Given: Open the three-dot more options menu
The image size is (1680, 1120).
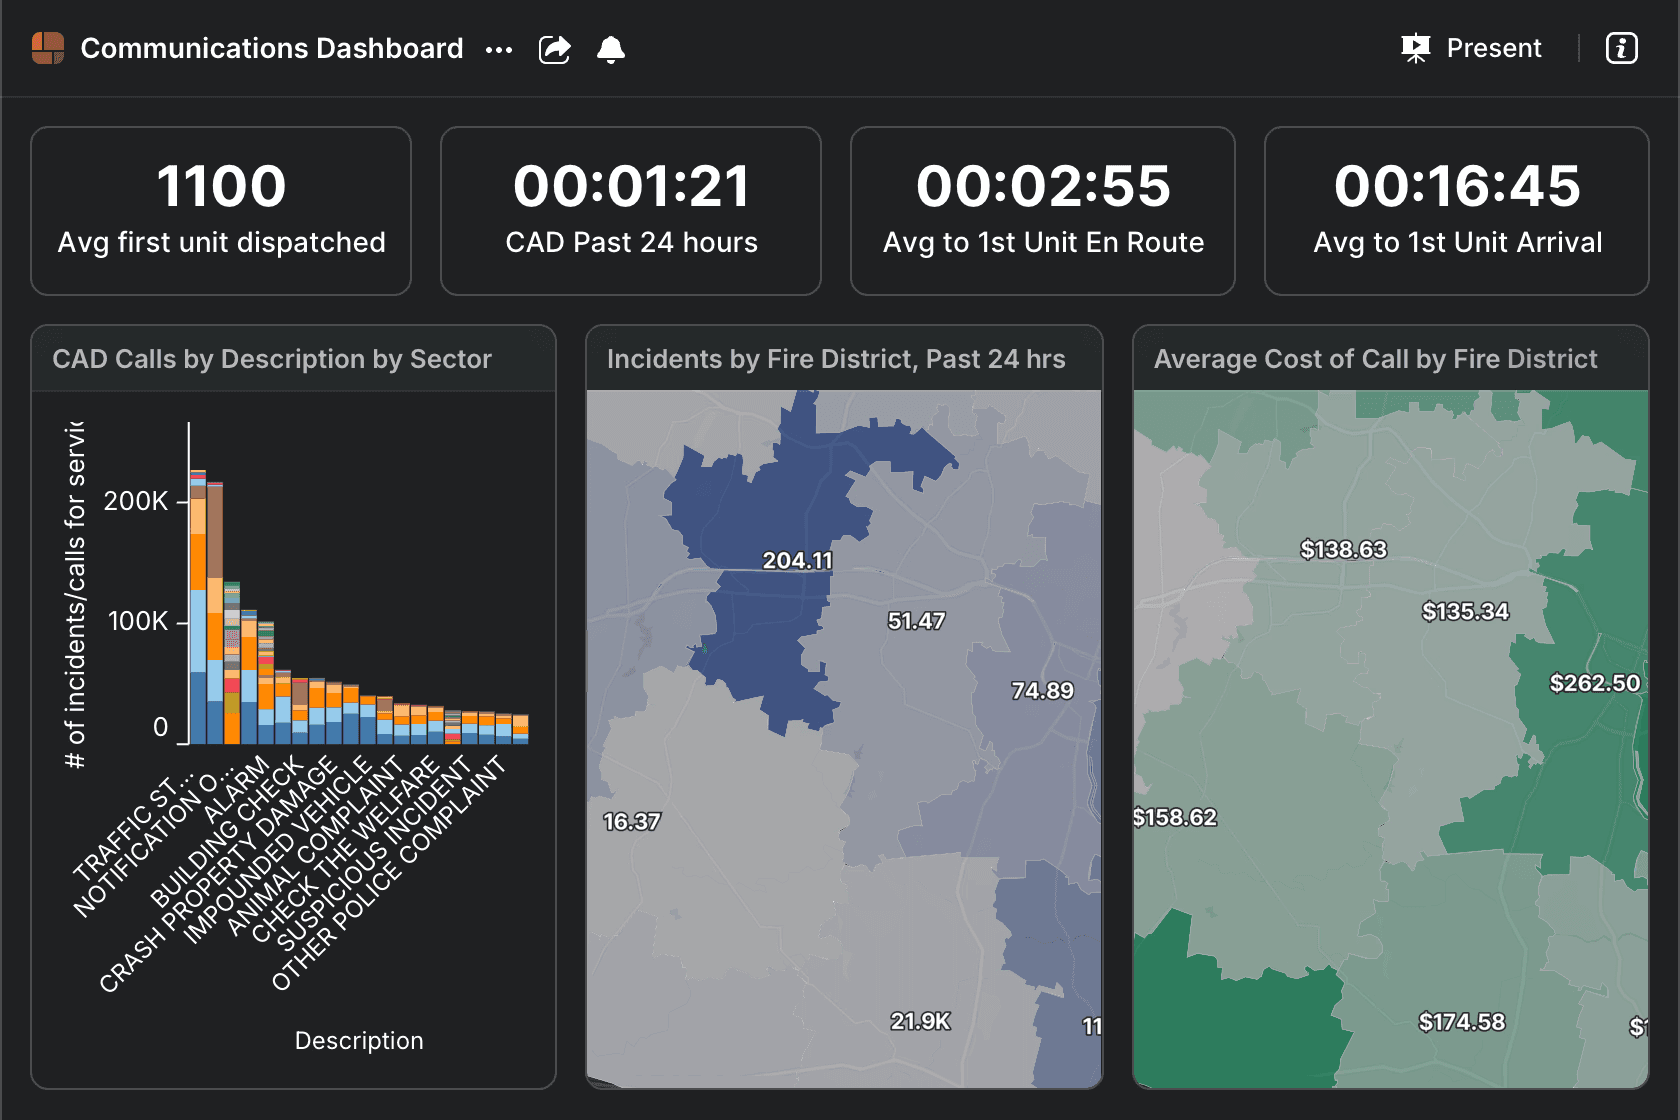Looking at the screenshot, I should (499, 49).
